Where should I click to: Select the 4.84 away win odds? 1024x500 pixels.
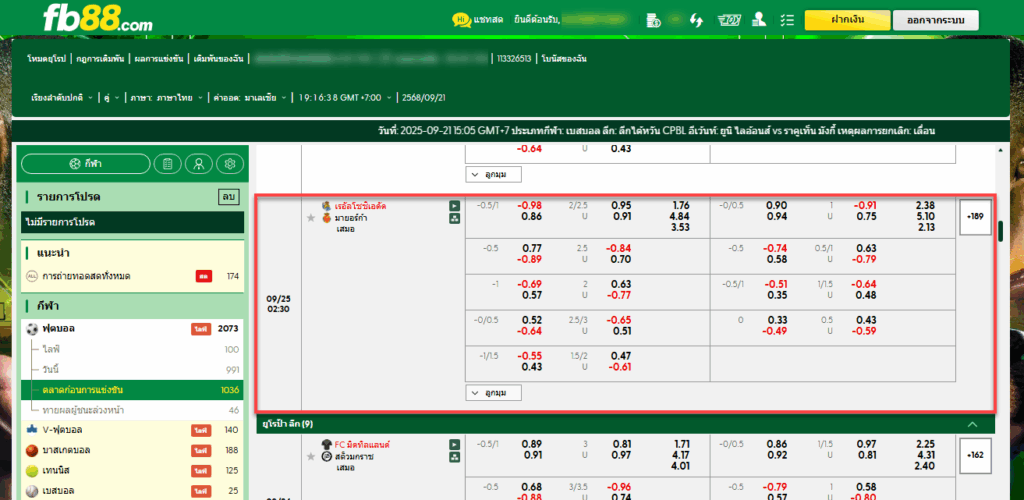point(680,217)
